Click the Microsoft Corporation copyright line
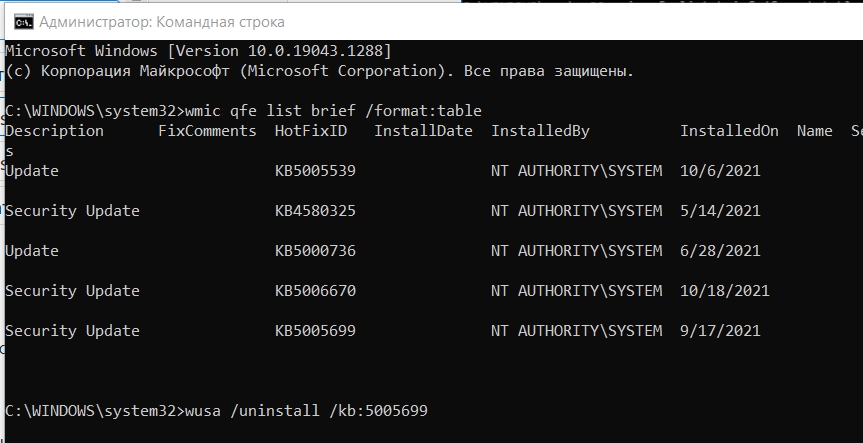Viewport: 863px width, 443px height. (319, 71)
